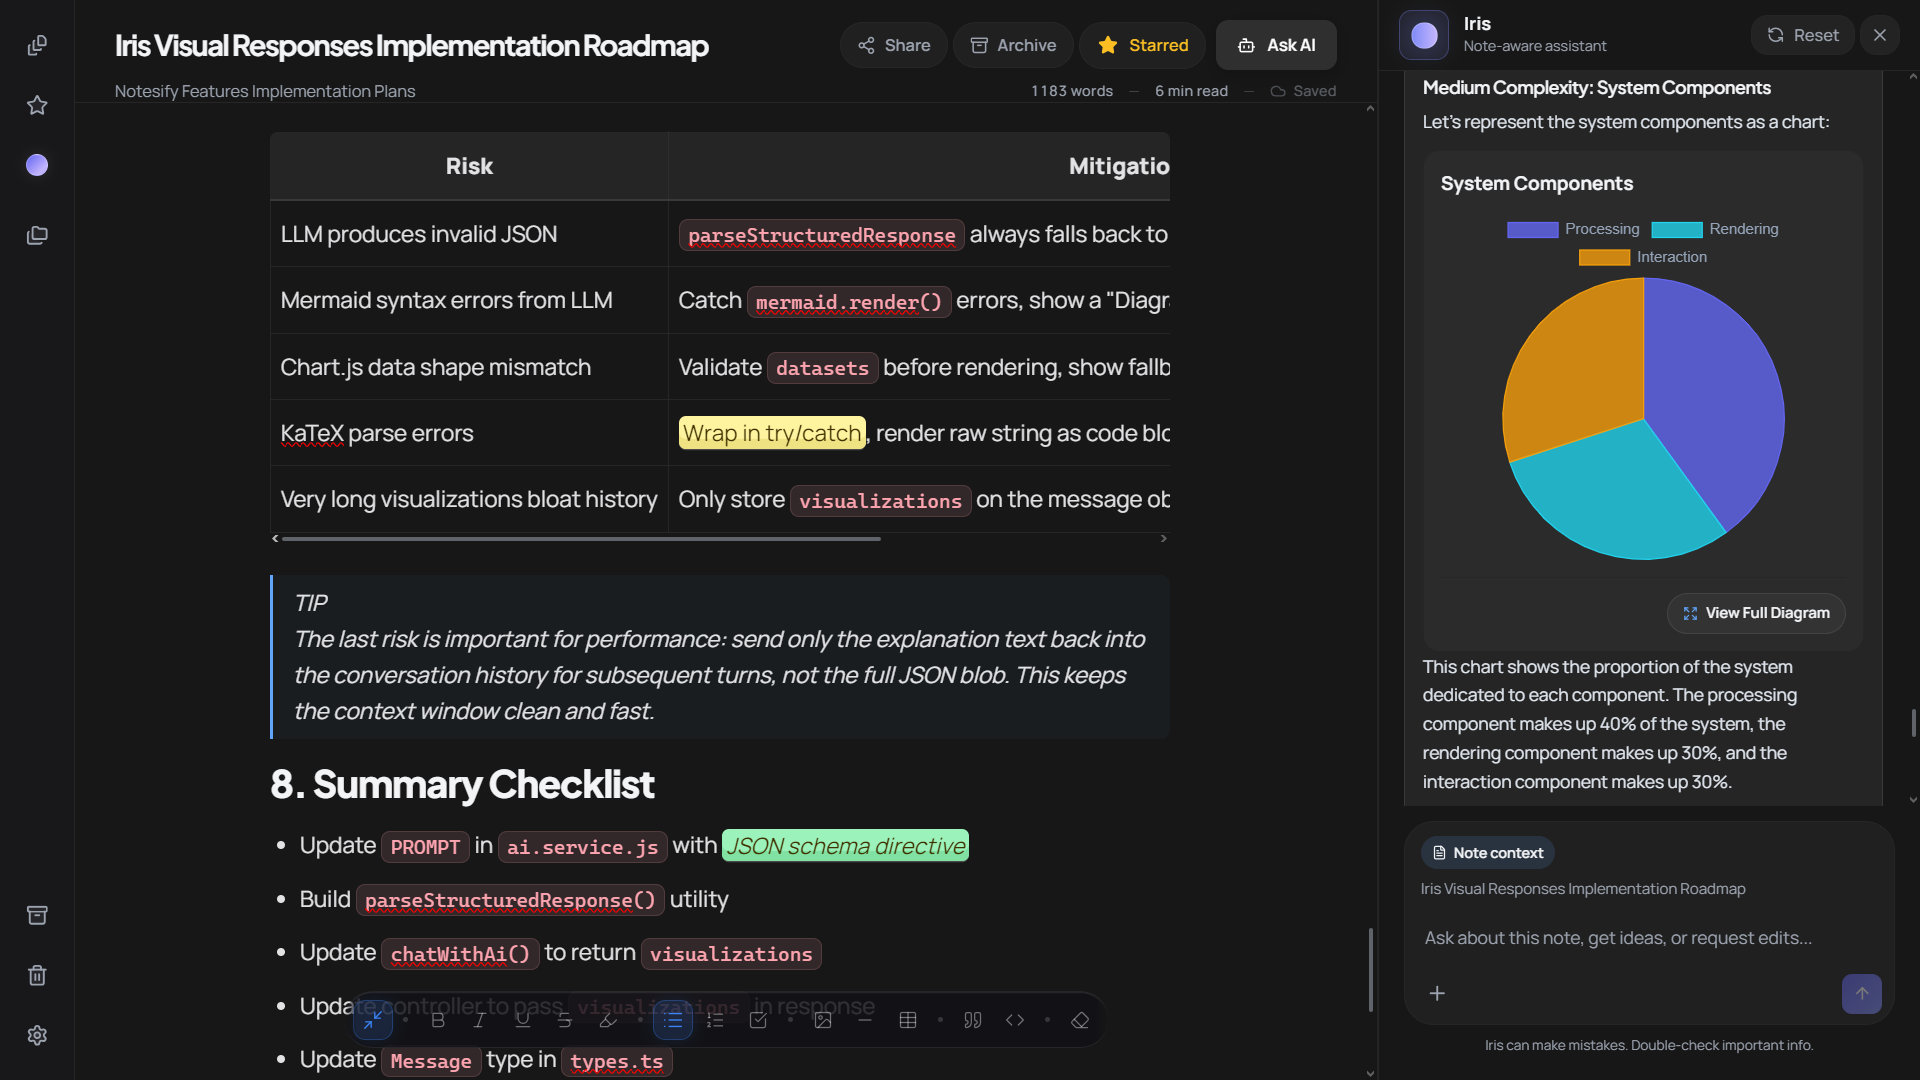Toggle the Starred status
This screenshot has height=1080, width=1920.
click(1143, 45)
